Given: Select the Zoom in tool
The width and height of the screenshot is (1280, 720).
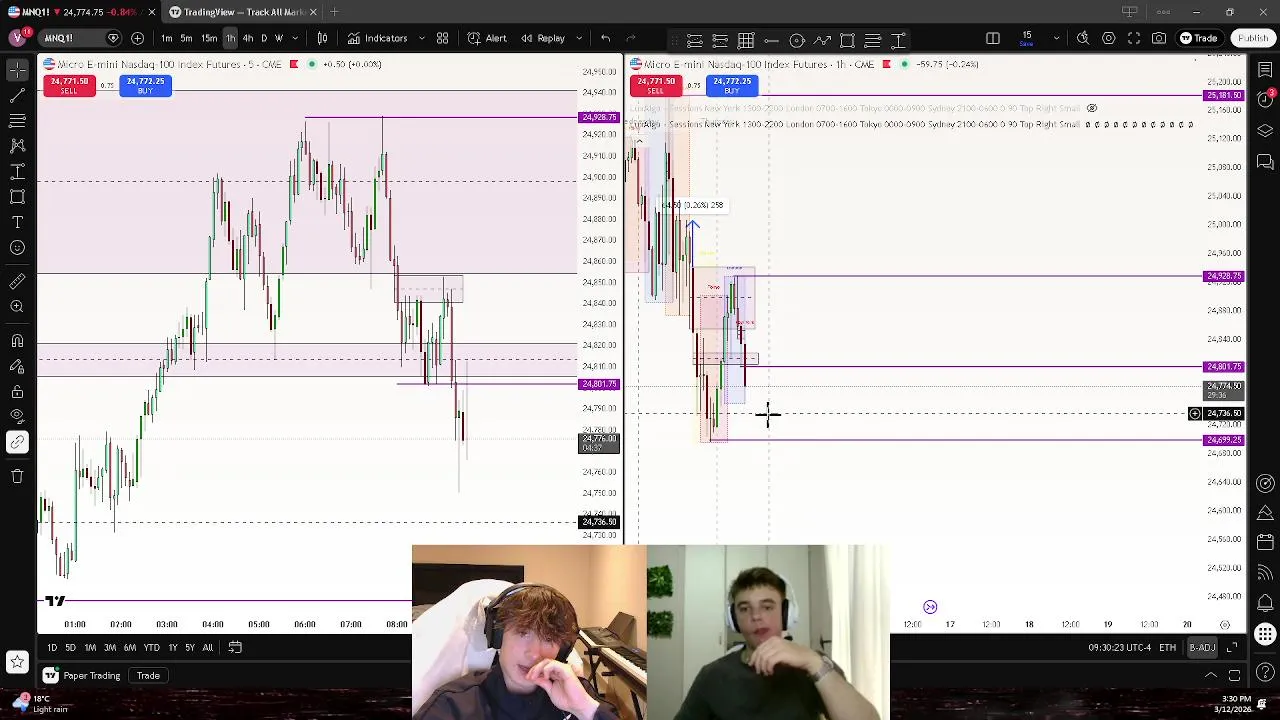Looking at the screenshot, I should click(17, 307).
